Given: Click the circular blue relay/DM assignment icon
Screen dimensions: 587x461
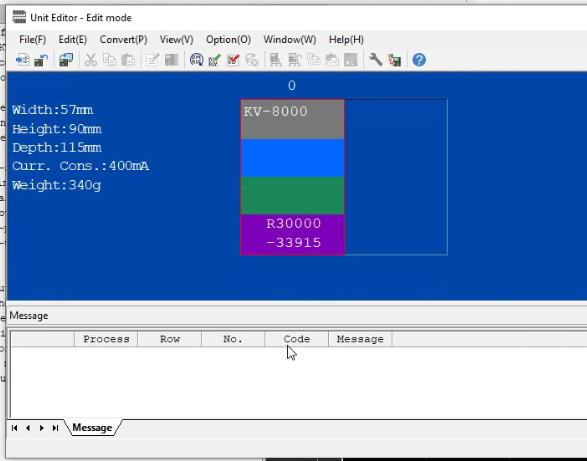Looking at the screenshot, I should 196,60.
